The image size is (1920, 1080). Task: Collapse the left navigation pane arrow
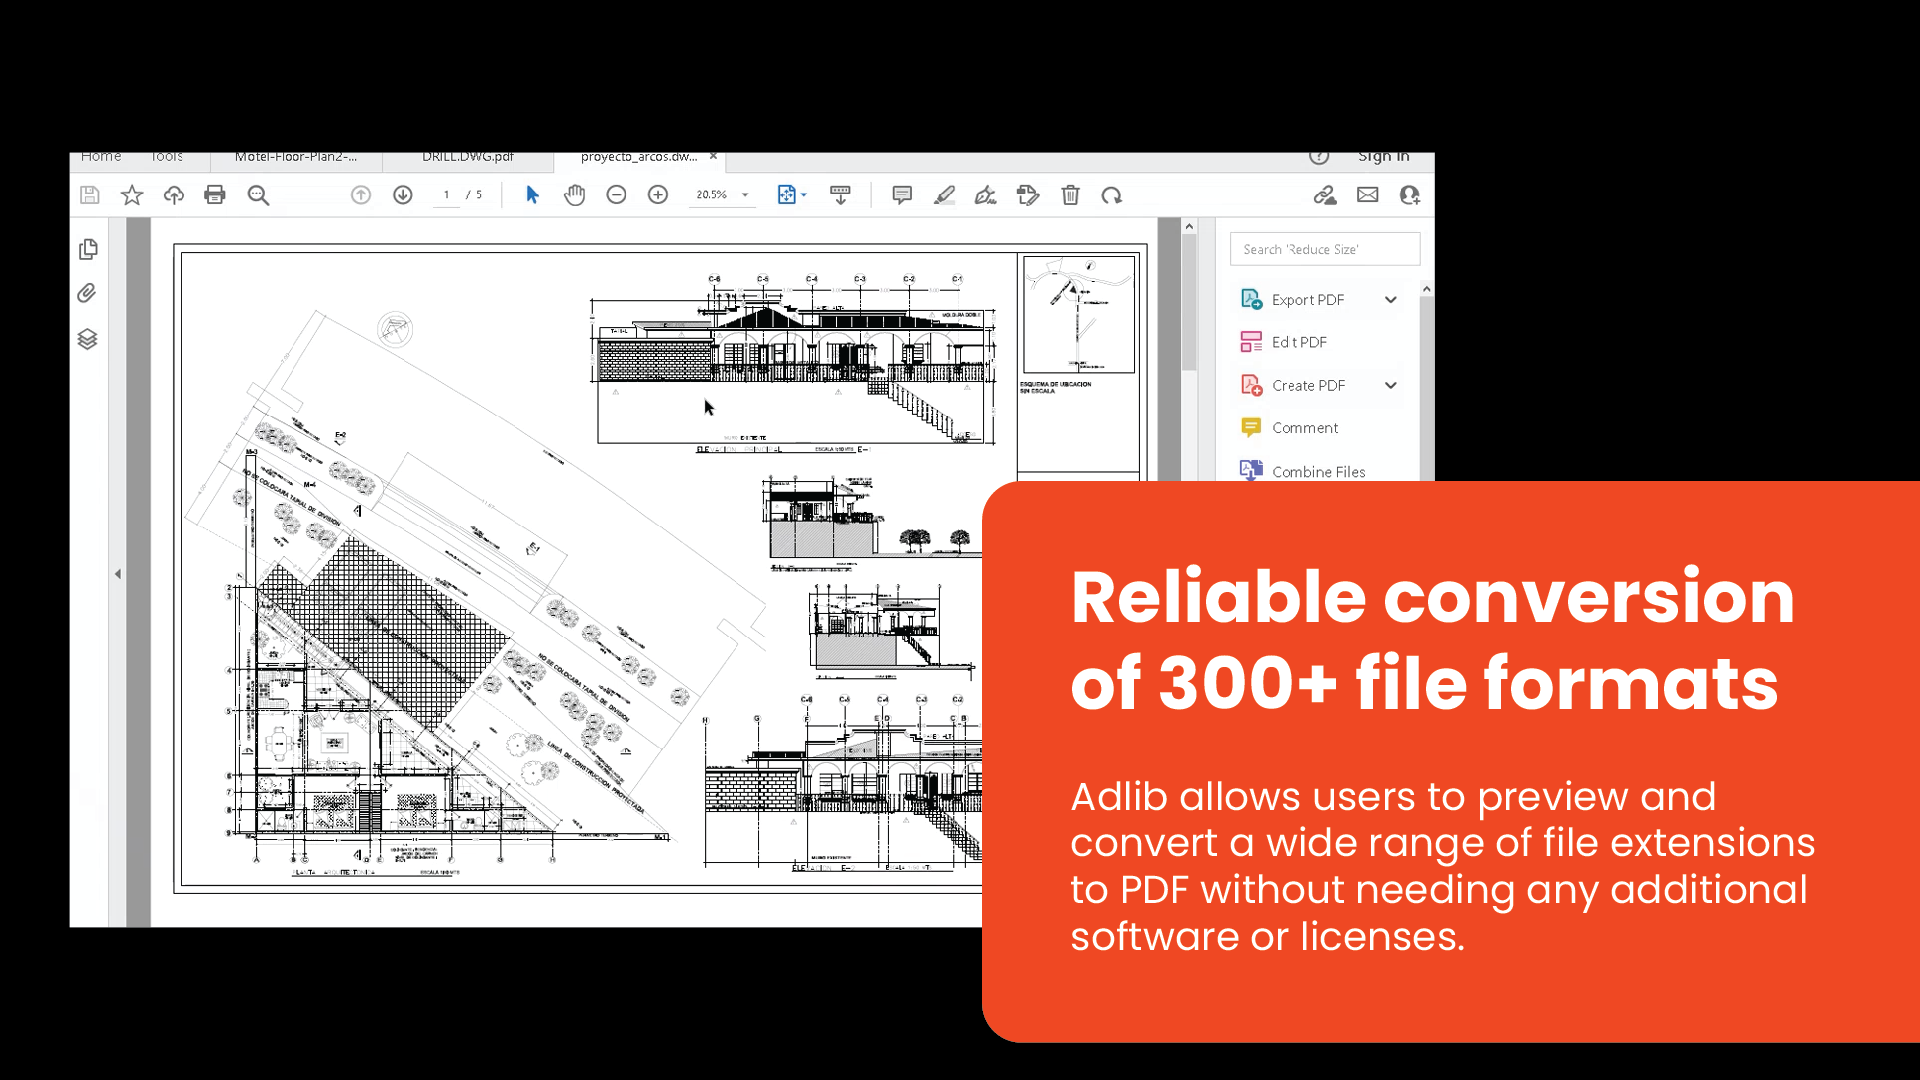(x=118, y=574)
